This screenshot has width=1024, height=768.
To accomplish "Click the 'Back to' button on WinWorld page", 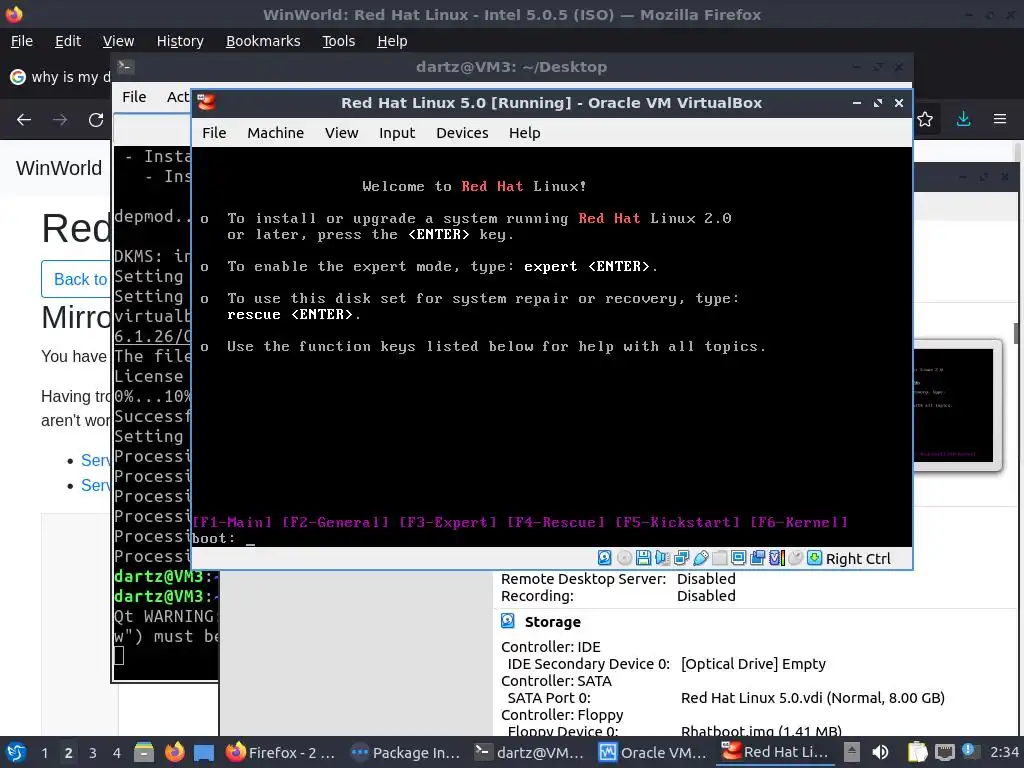I will pyautogui.click(x=76, y=280).
